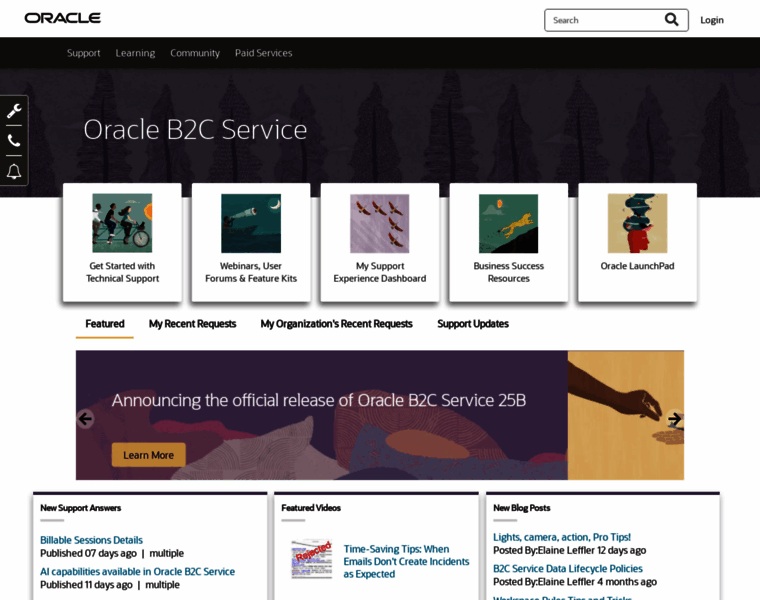
Task: Open Billable Sessions Details answer
Action: (x=91, y=540)
